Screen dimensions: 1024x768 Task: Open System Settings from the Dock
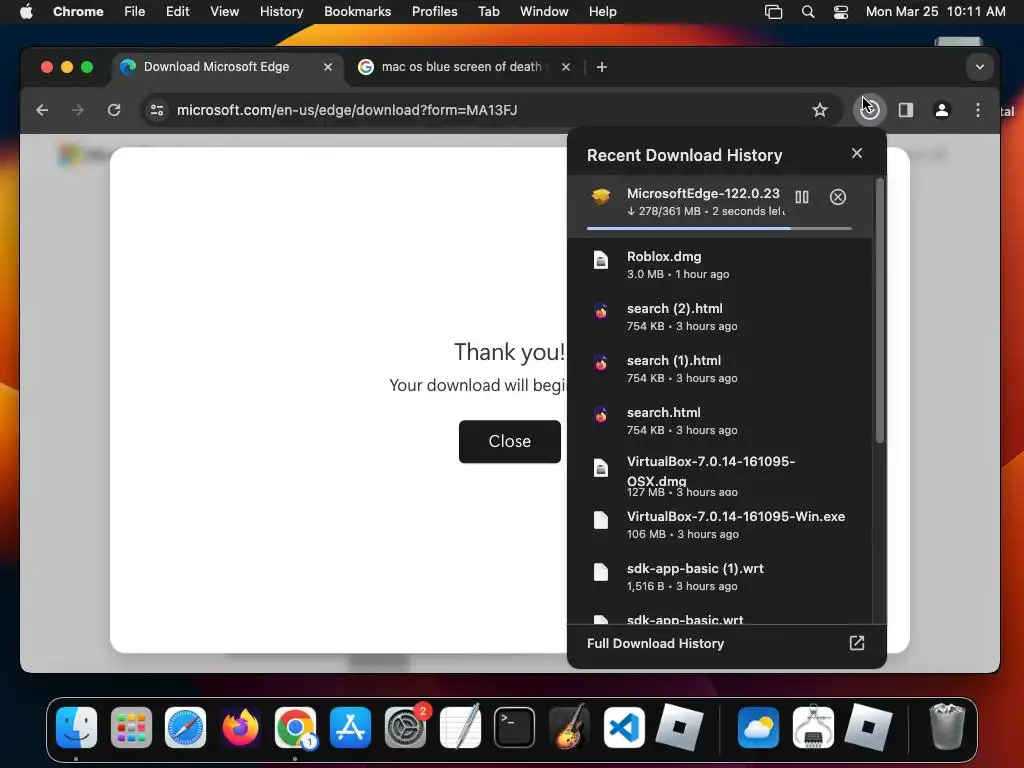406,727
